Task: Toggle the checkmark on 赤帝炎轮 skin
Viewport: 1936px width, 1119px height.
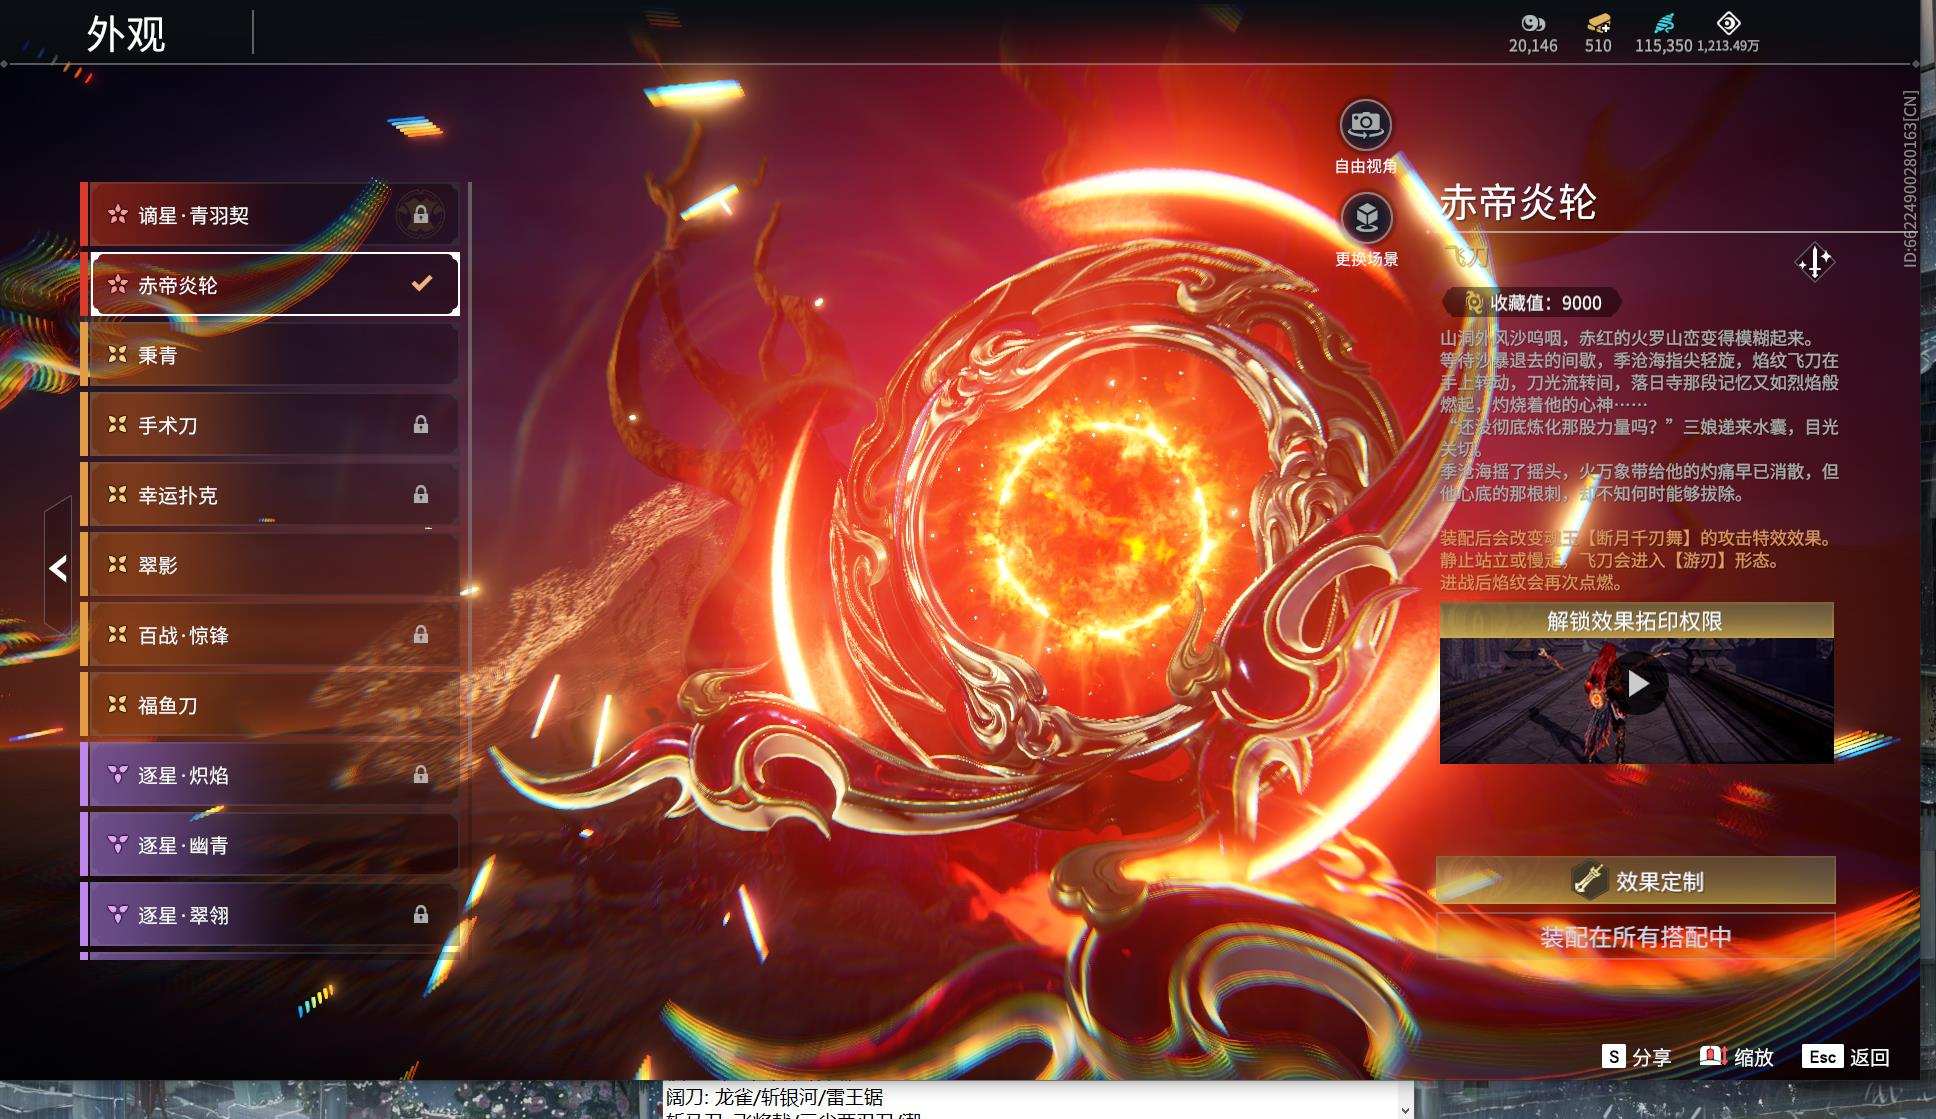Action: coord(422,284)
